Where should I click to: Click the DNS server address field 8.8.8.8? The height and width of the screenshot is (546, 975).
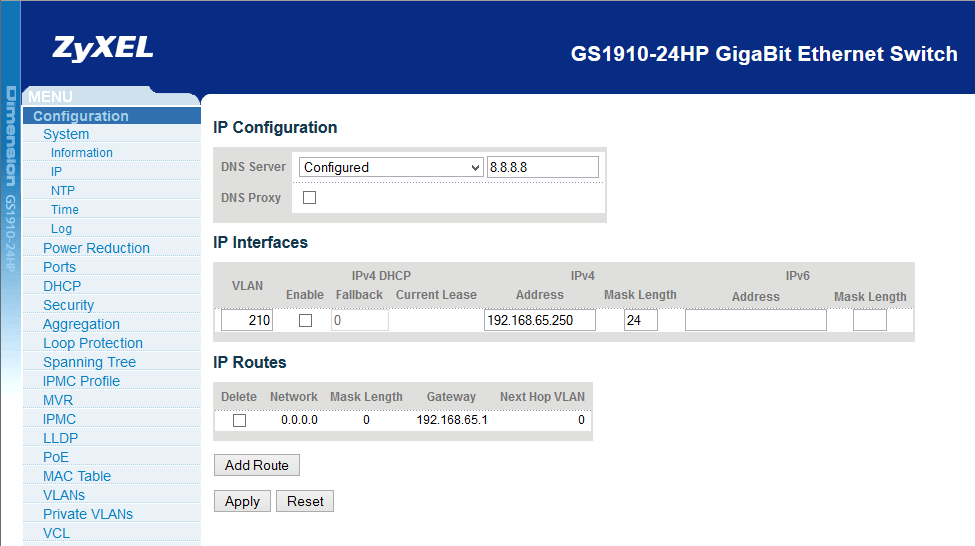click(543, 167)
